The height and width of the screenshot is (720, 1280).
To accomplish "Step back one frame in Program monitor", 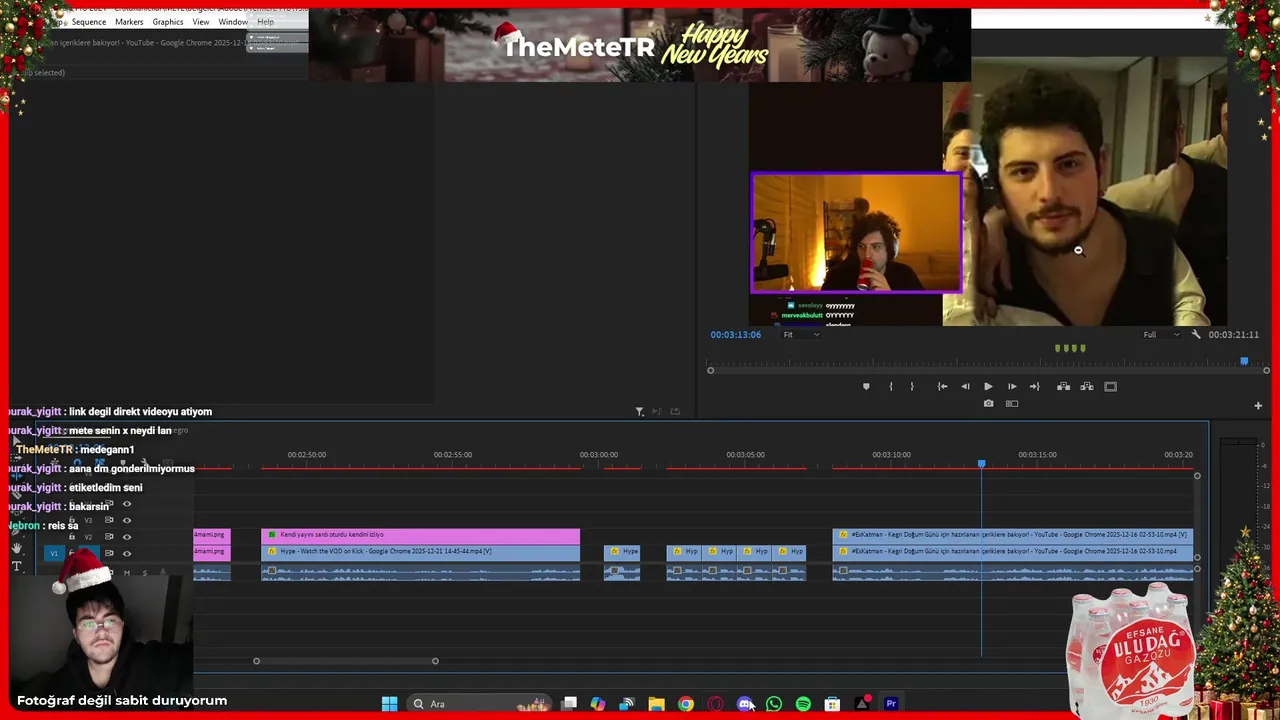I will (x=965, y=387).
